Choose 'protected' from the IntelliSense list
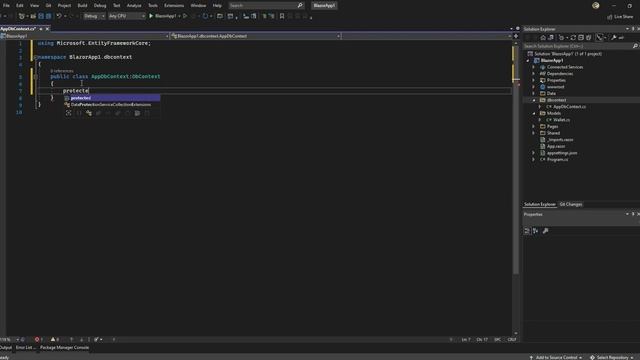The height and width of the screenshot is (360, 640). click(112, 98)
